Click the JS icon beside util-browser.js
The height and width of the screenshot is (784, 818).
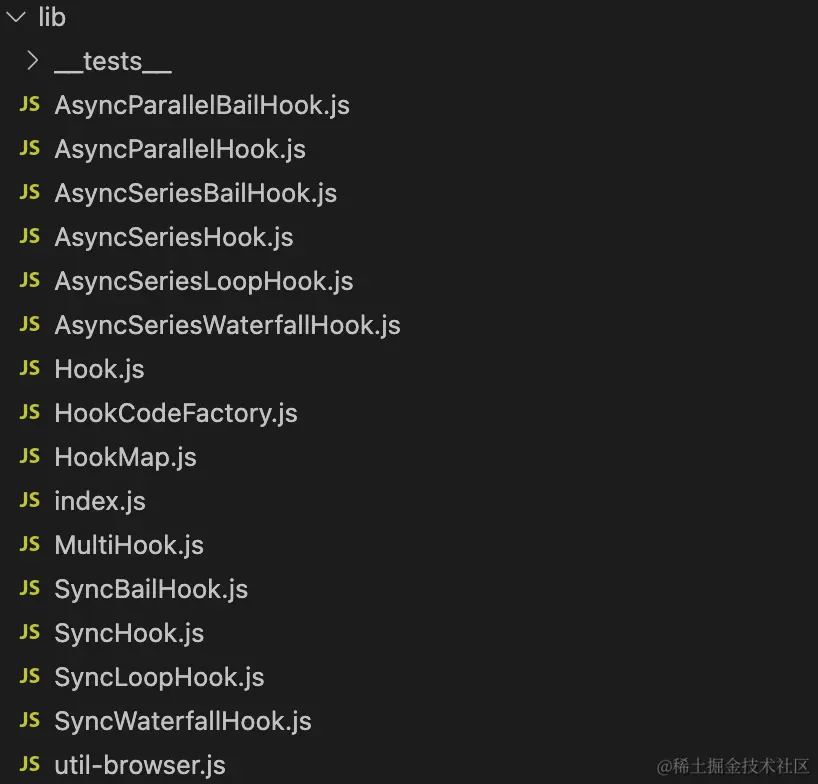[x=30, y=765]
